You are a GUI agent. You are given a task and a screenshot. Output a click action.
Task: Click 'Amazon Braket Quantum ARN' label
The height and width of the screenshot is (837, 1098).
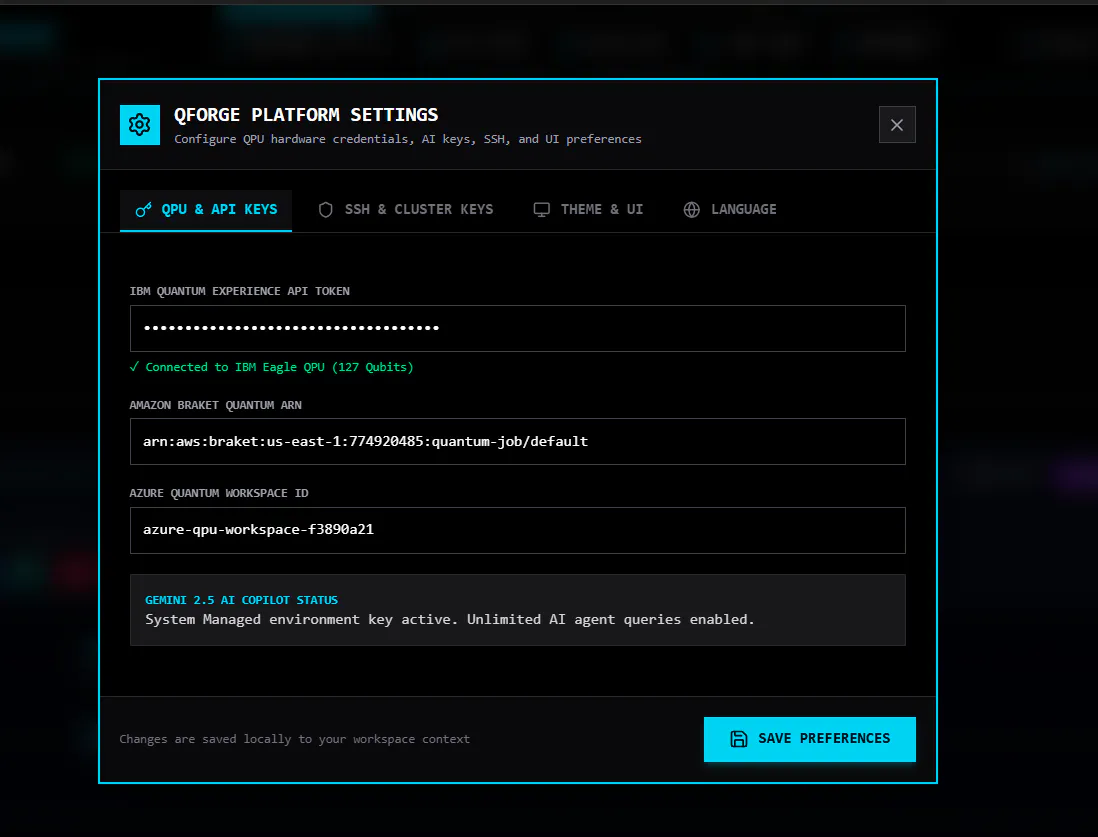tap(216, 405)
